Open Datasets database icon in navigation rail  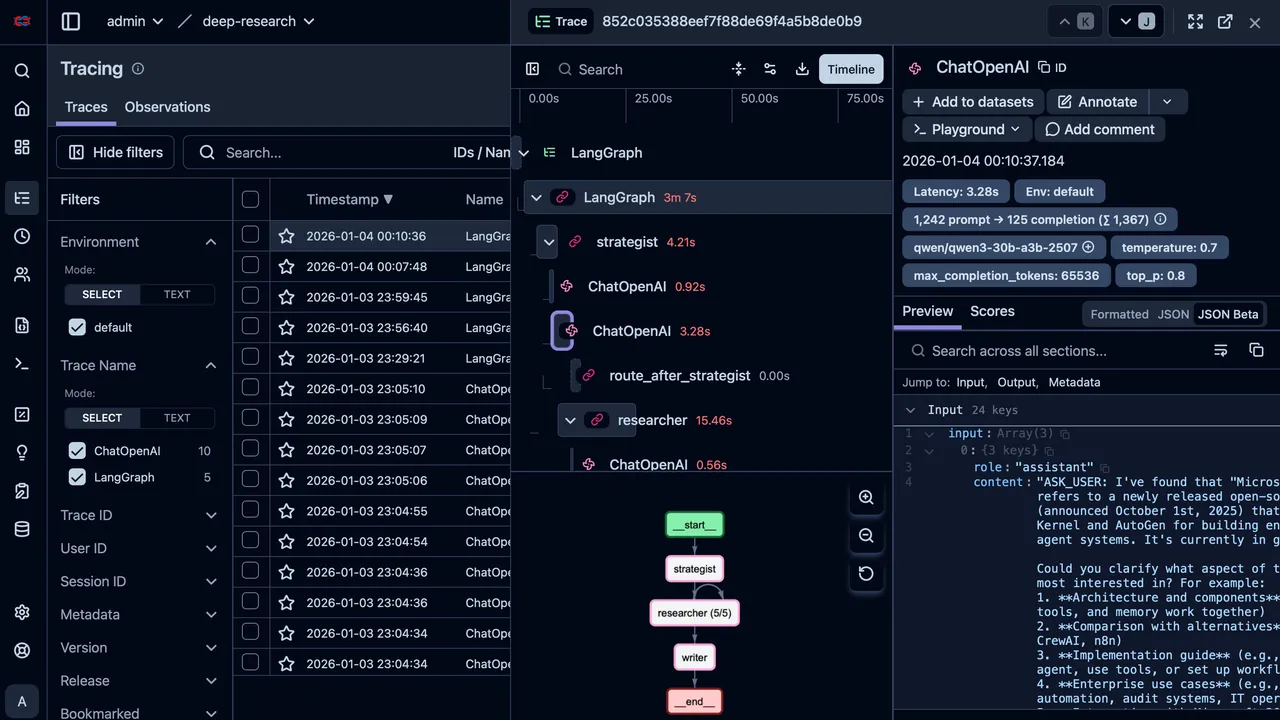tap(22, 529)
